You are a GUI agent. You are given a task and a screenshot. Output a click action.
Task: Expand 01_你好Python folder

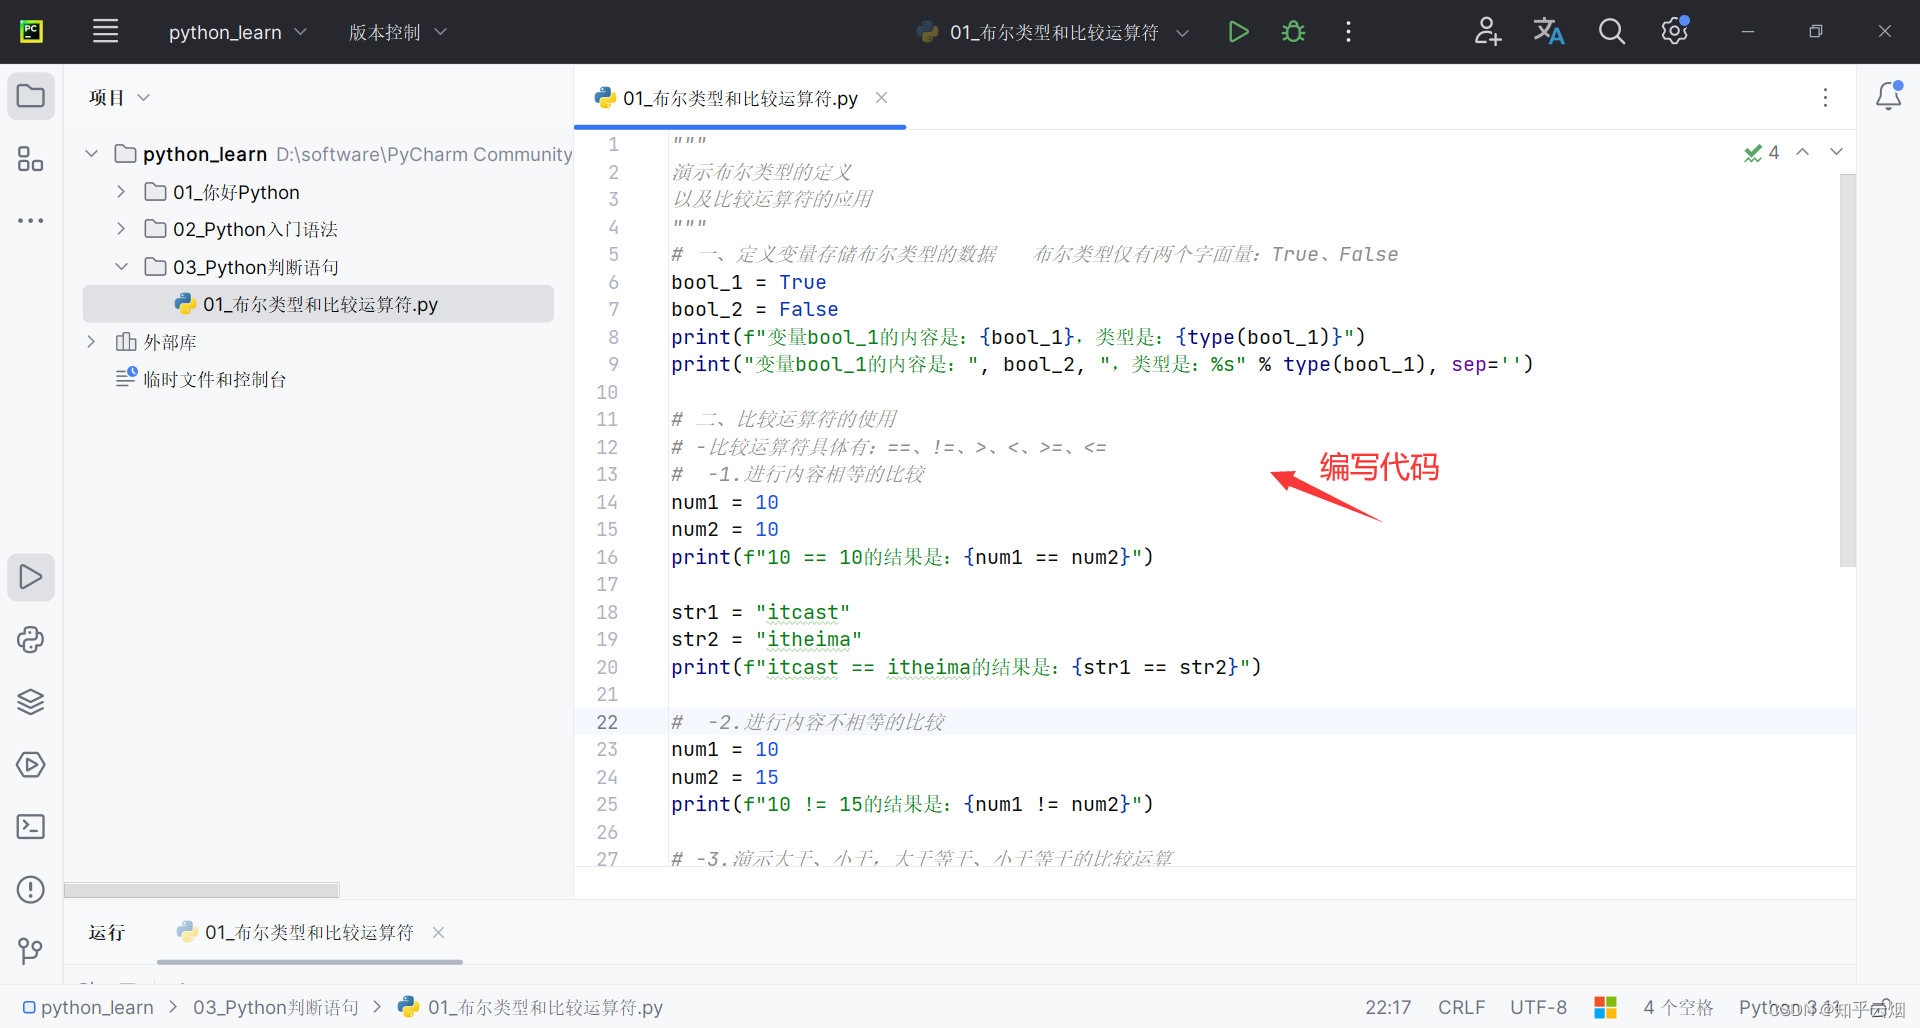pyautogui.click(x=121, y=192)
